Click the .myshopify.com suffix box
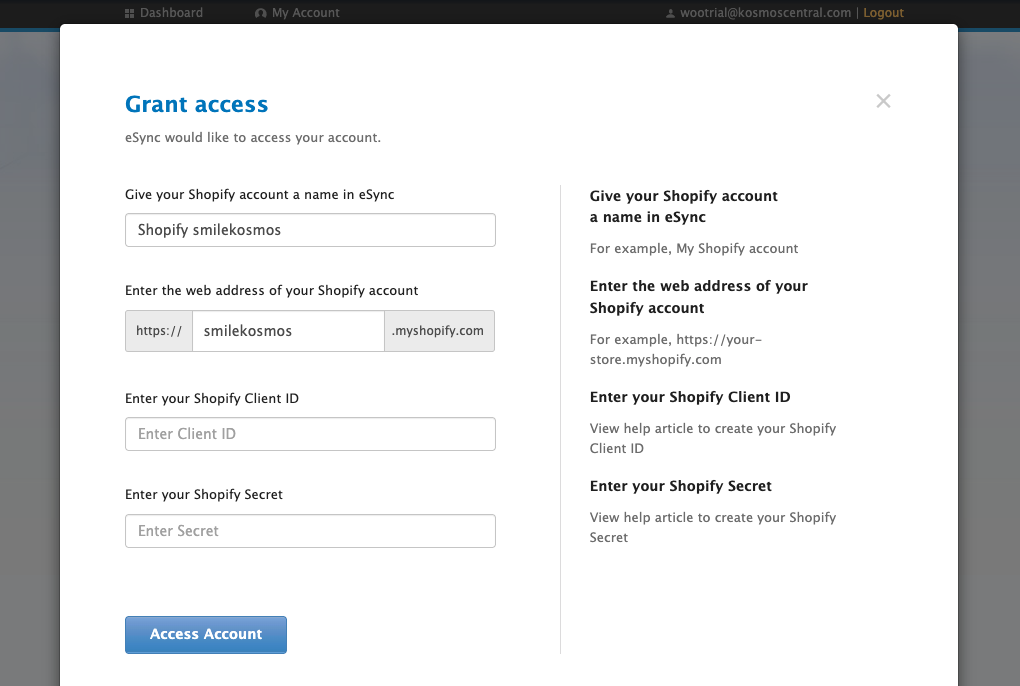This screenshot has height=686, width=1020. (439, 331)
